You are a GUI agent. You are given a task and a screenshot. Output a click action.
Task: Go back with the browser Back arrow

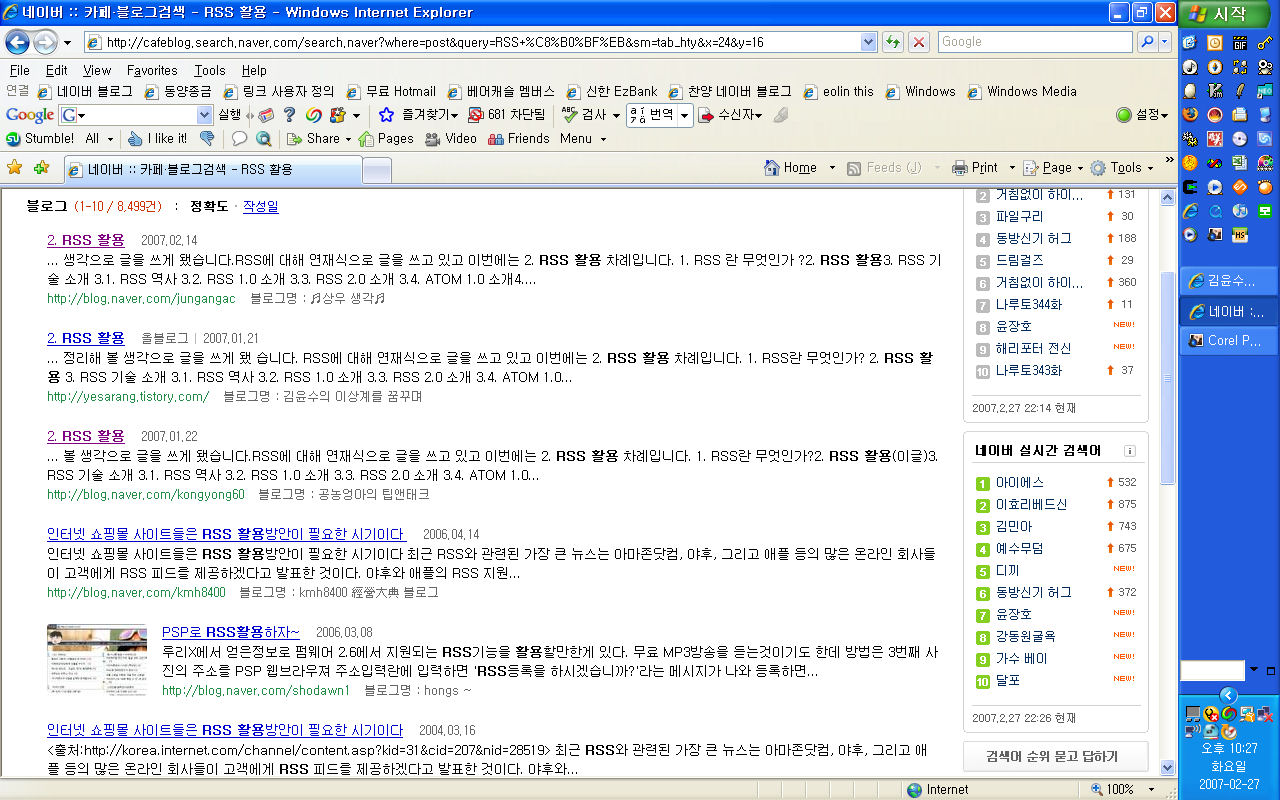pos(17,42)
